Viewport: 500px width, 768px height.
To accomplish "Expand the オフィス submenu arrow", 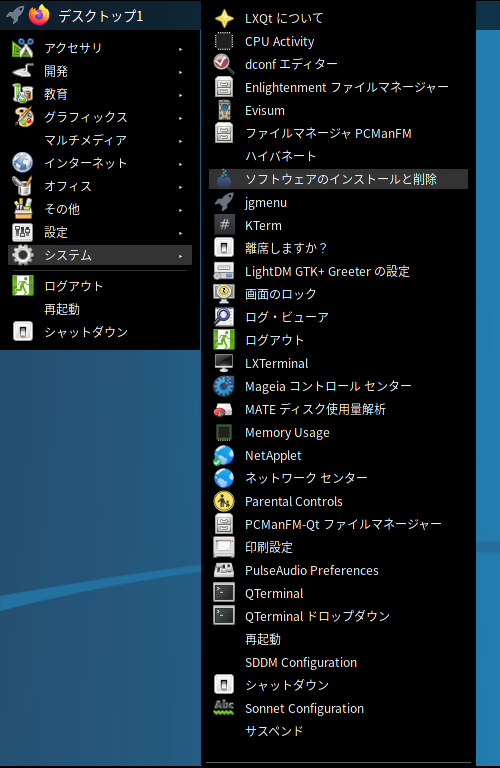I will tap(180, 187).
